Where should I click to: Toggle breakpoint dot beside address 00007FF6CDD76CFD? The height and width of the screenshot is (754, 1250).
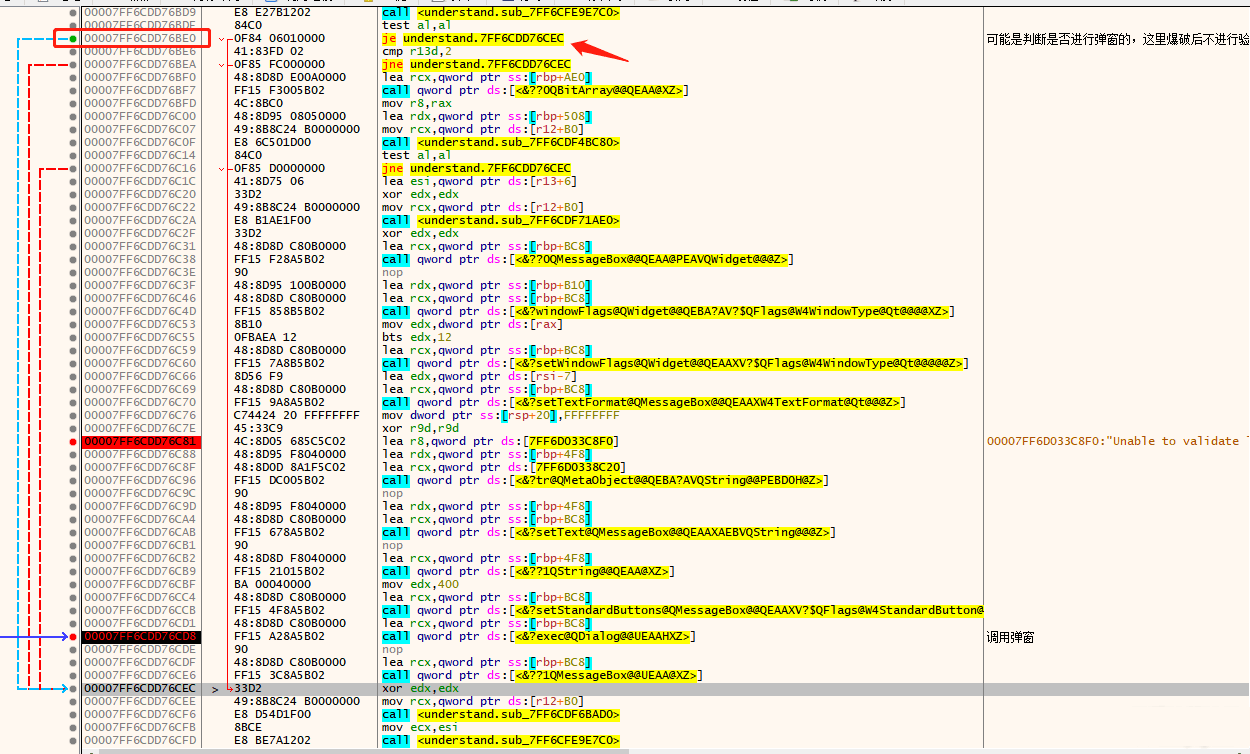(73, 740)
